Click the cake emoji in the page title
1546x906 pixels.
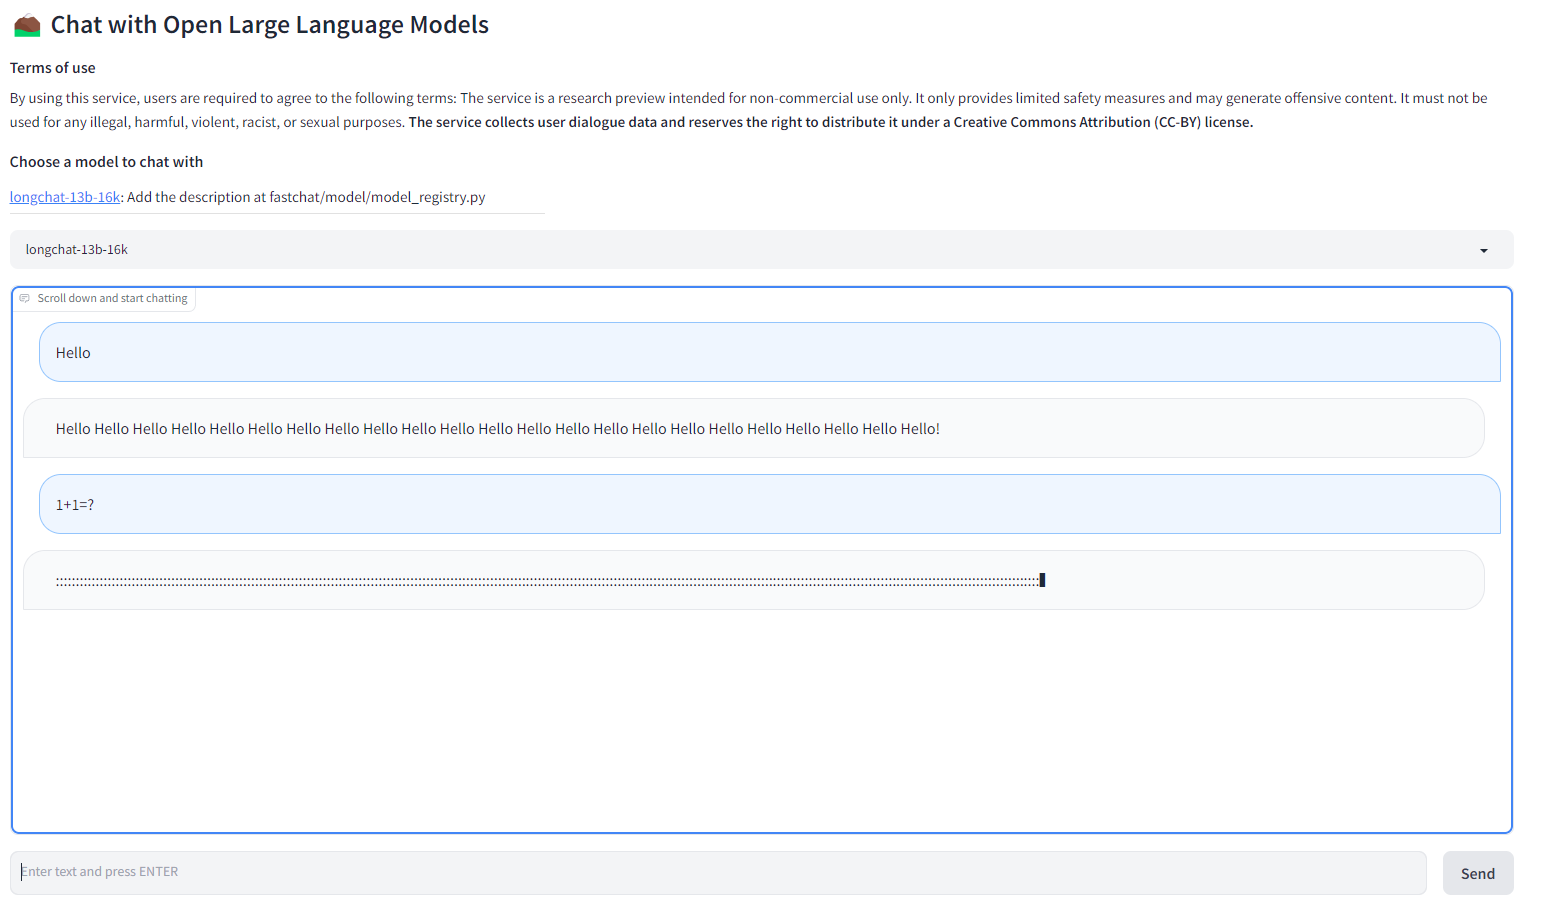26,24
